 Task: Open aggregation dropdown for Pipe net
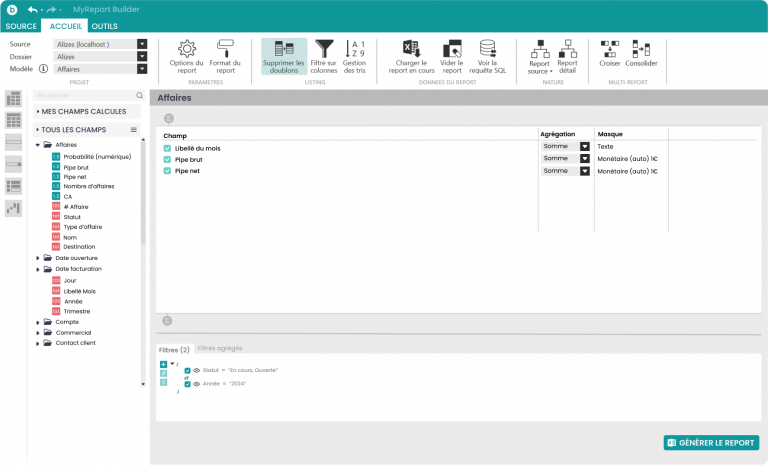point(585,171)
